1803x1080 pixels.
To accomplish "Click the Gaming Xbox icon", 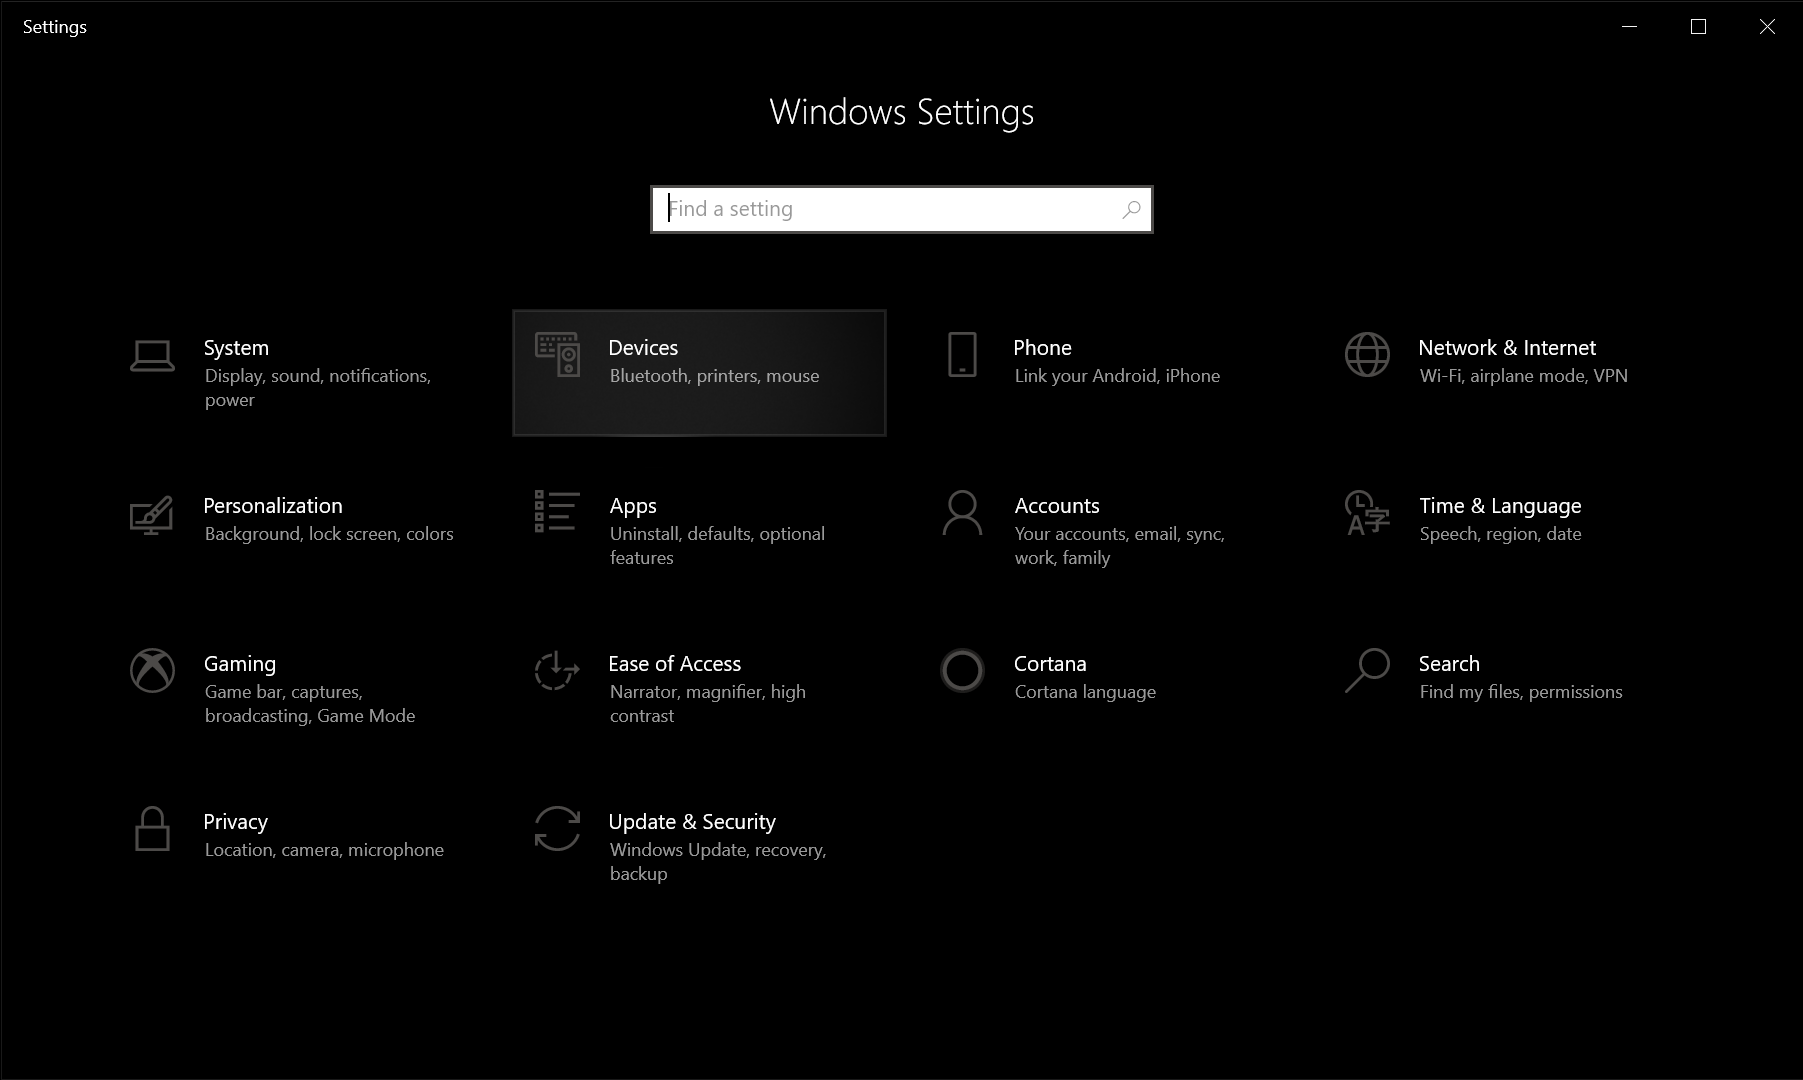I will tap(151, 672).
